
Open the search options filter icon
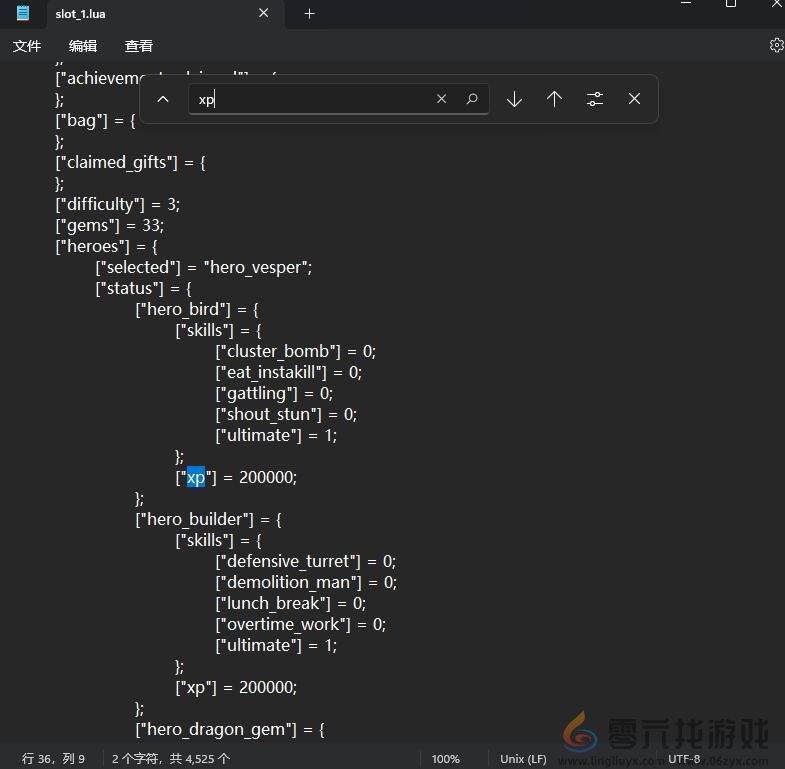[x=595, y=99]
